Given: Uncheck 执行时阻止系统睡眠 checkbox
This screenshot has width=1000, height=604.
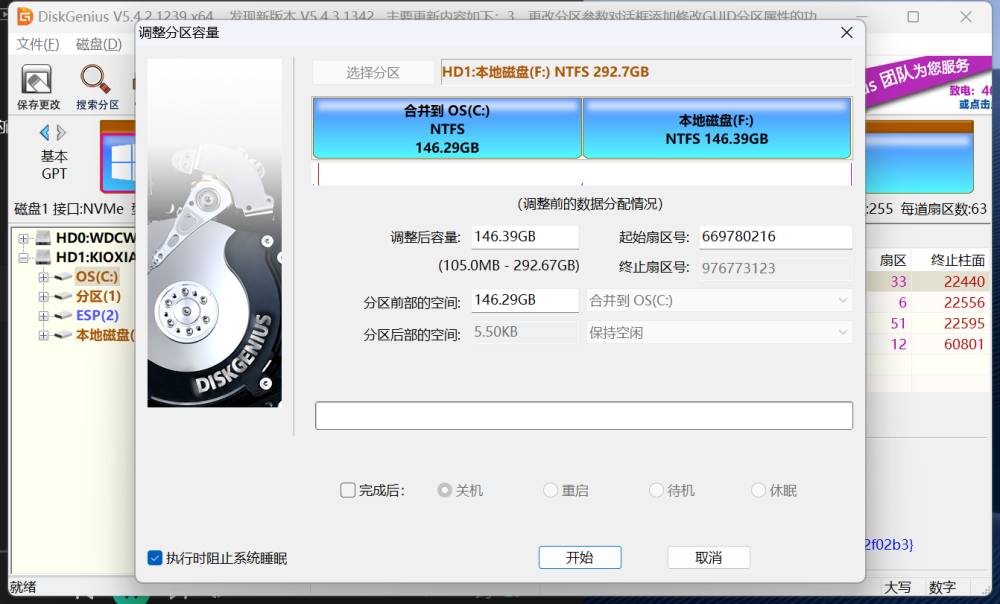Looking at the screenshot, I should point(154,558).
